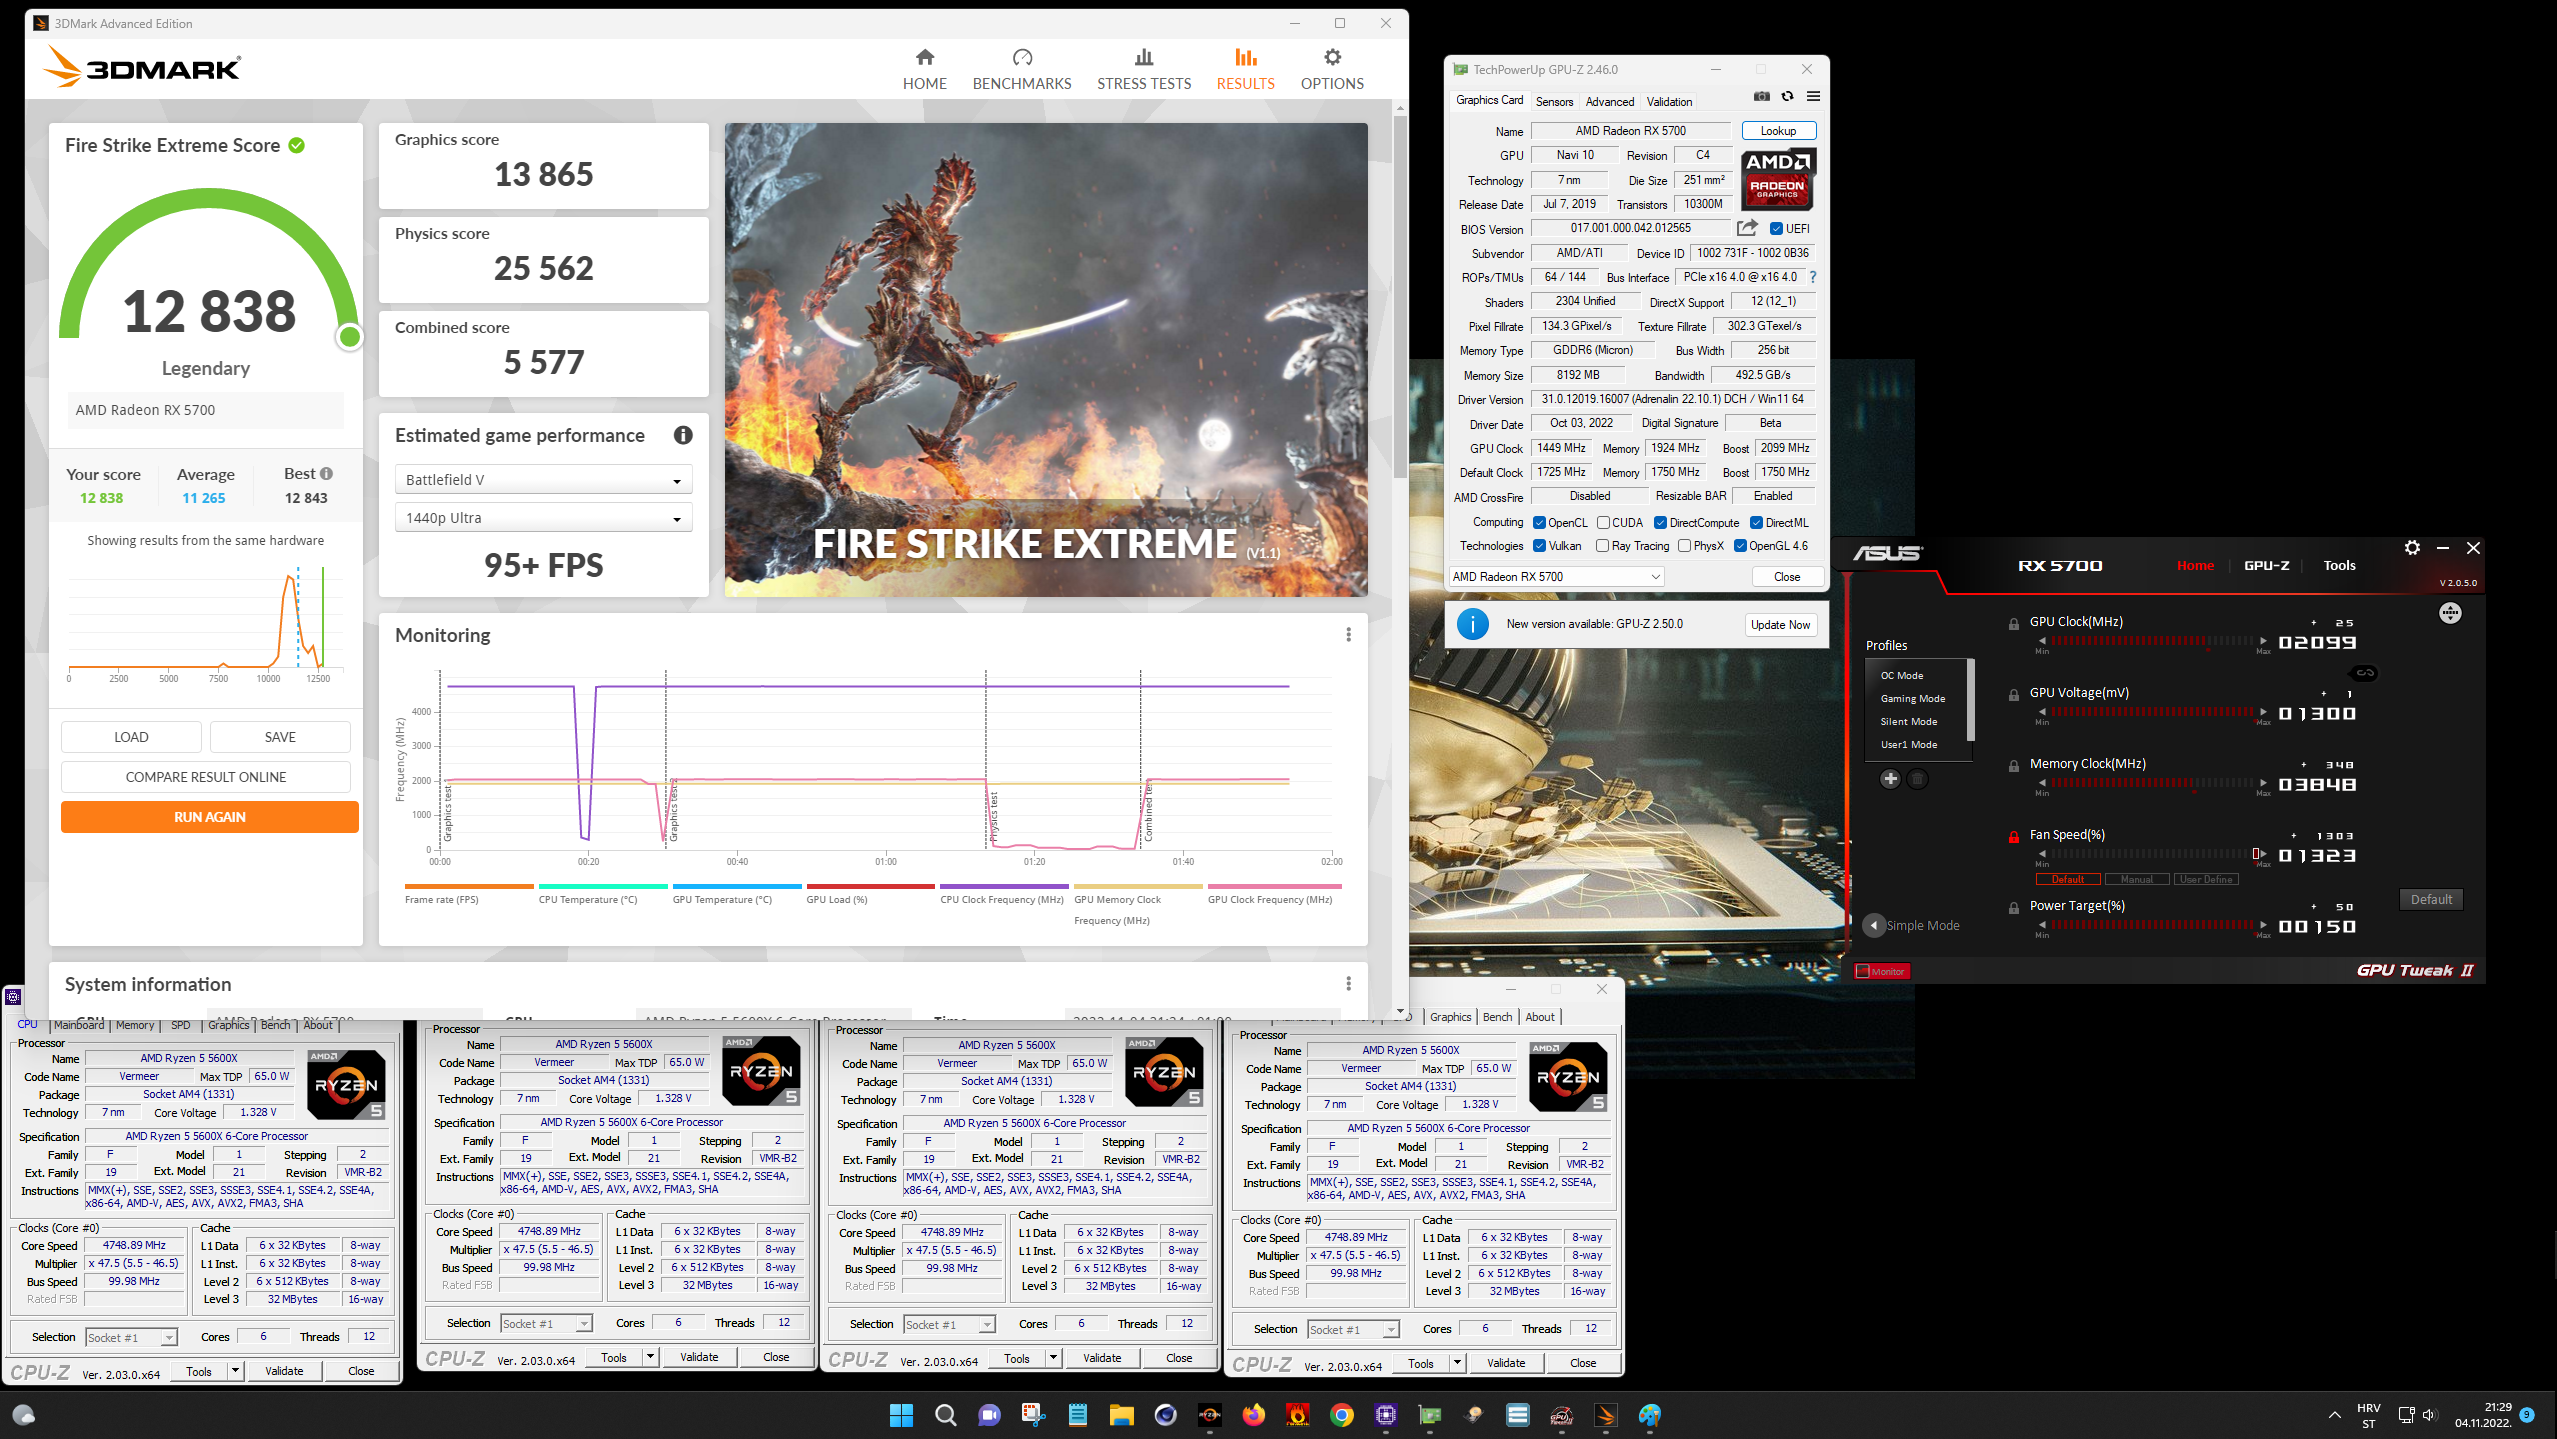
Task: Click the RUN AGAIN button
Action: tap(210, 817)
